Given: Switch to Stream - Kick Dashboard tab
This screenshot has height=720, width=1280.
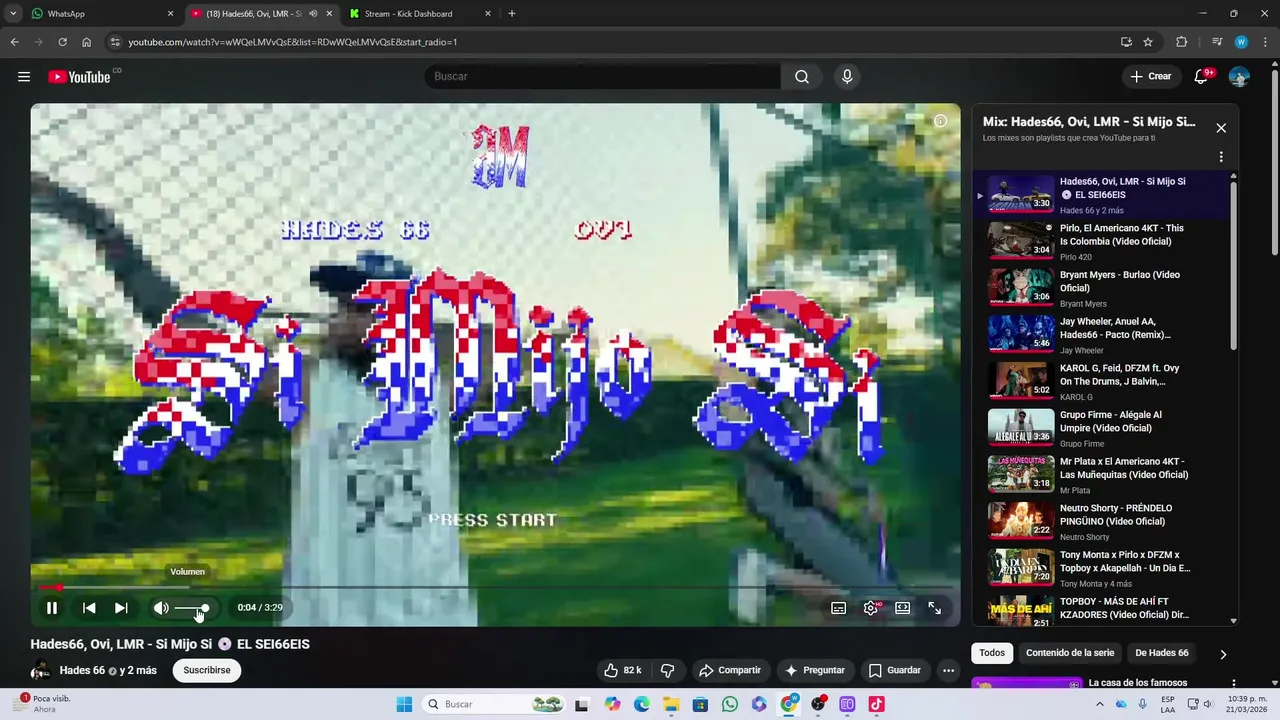Looking at the screenshot, I should pos(420,14).
